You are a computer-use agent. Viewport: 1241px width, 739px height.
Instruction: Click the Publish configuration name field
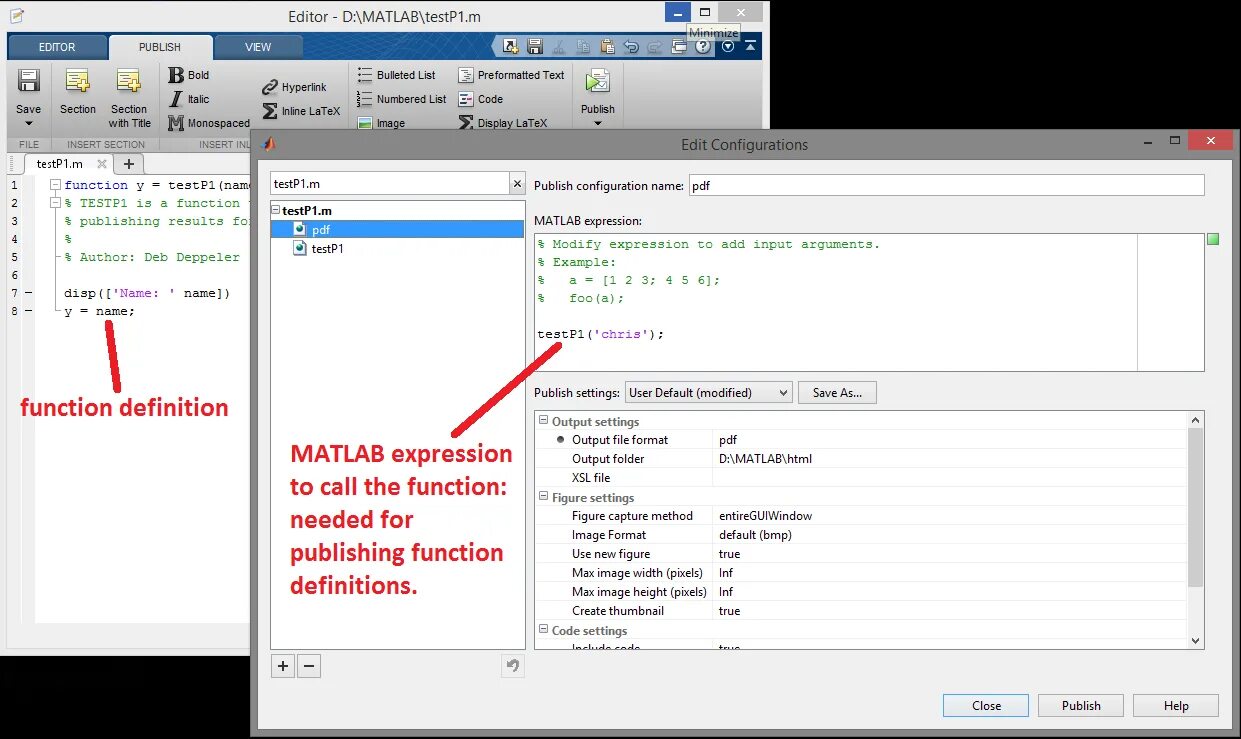pyautogui.click(x=947, y=186)
